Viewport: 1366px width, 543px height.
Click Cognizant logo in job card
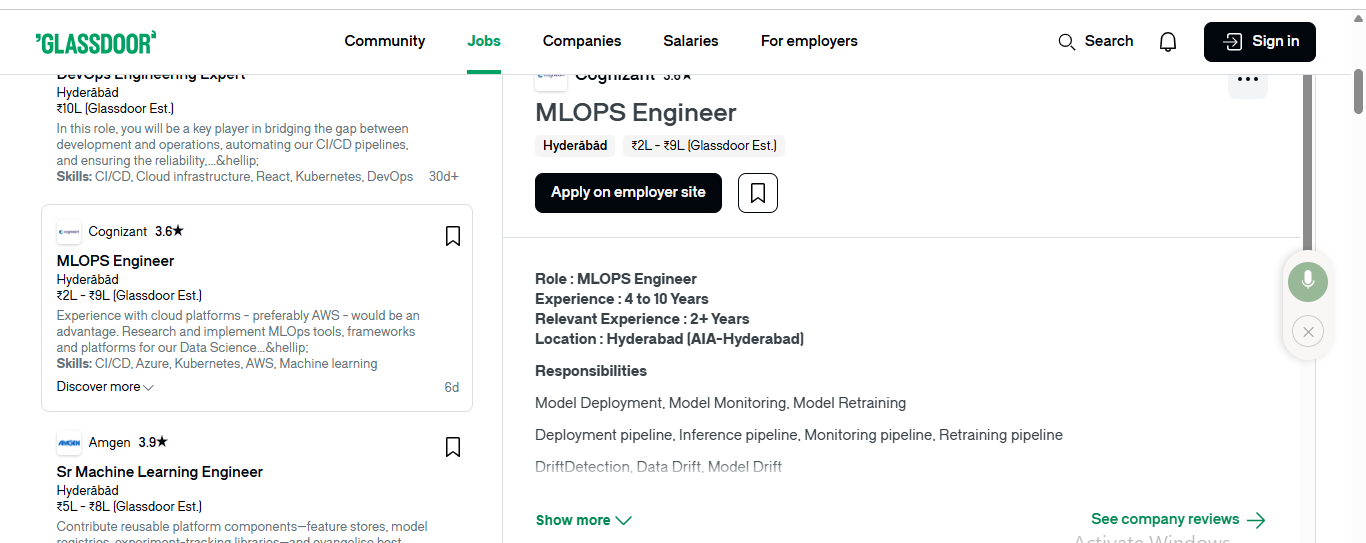69,232
